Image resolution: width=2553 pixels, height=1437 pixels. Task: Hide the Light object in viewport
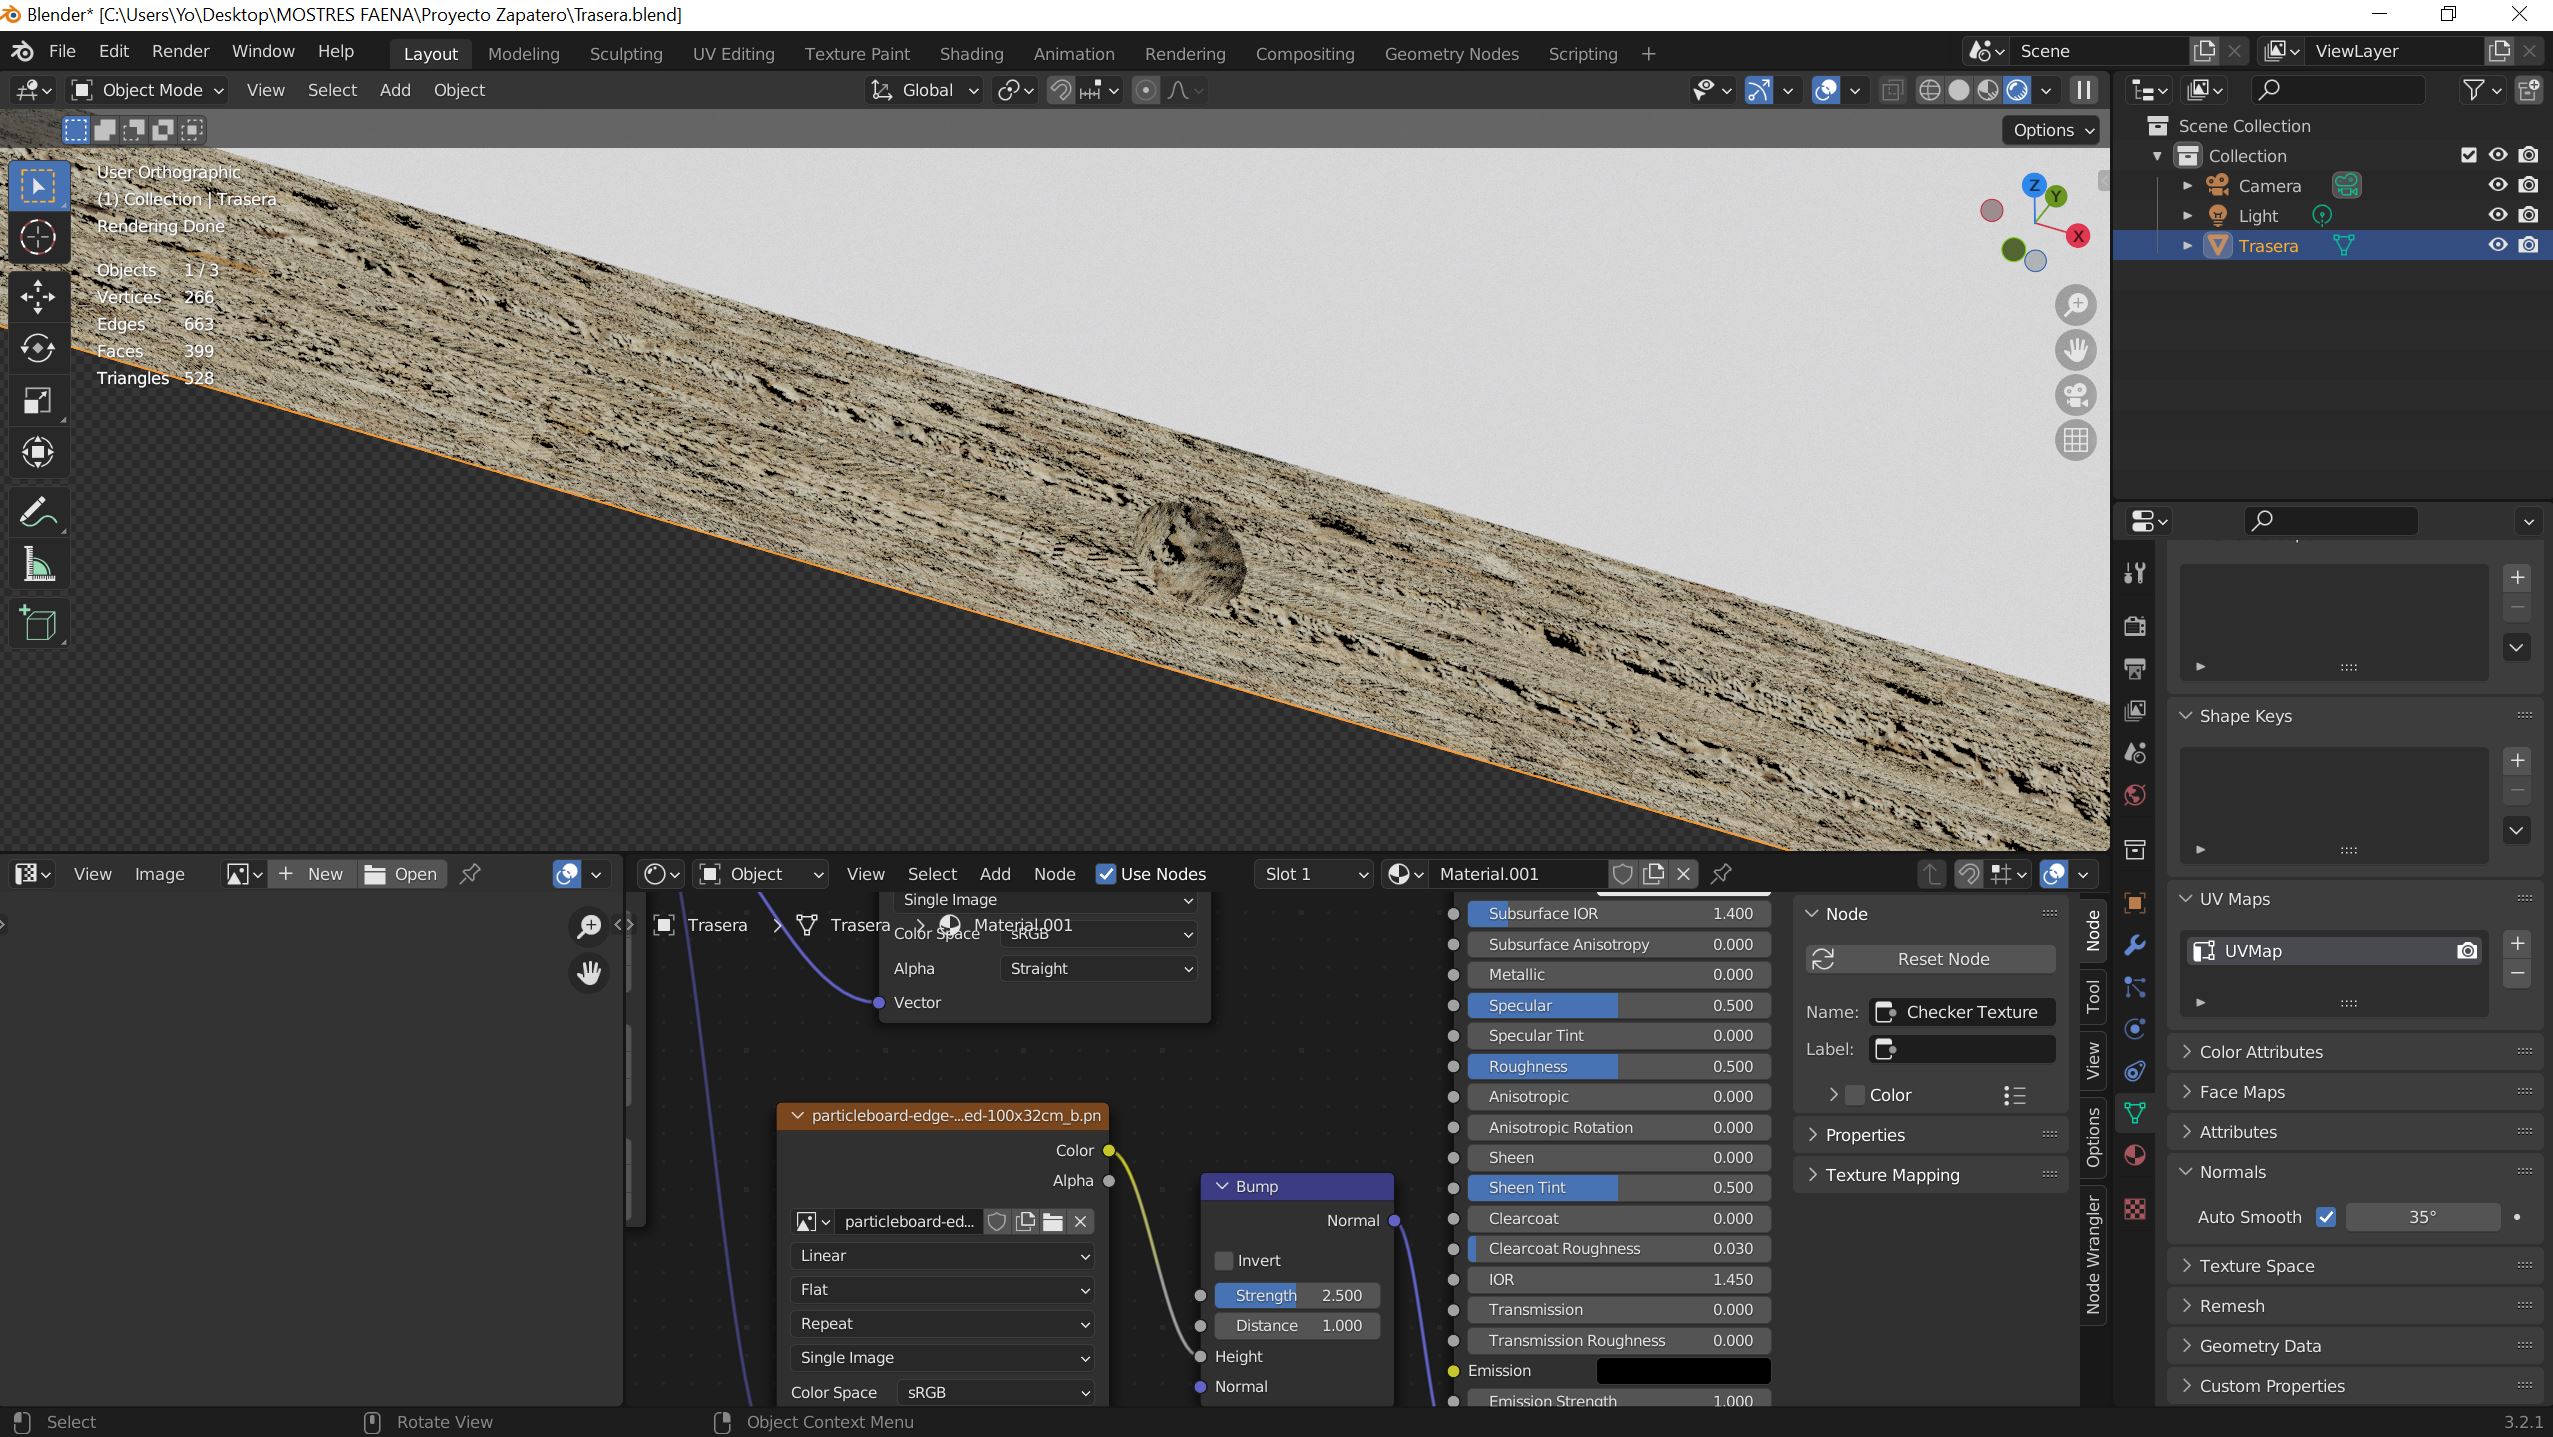(2497, 215)
